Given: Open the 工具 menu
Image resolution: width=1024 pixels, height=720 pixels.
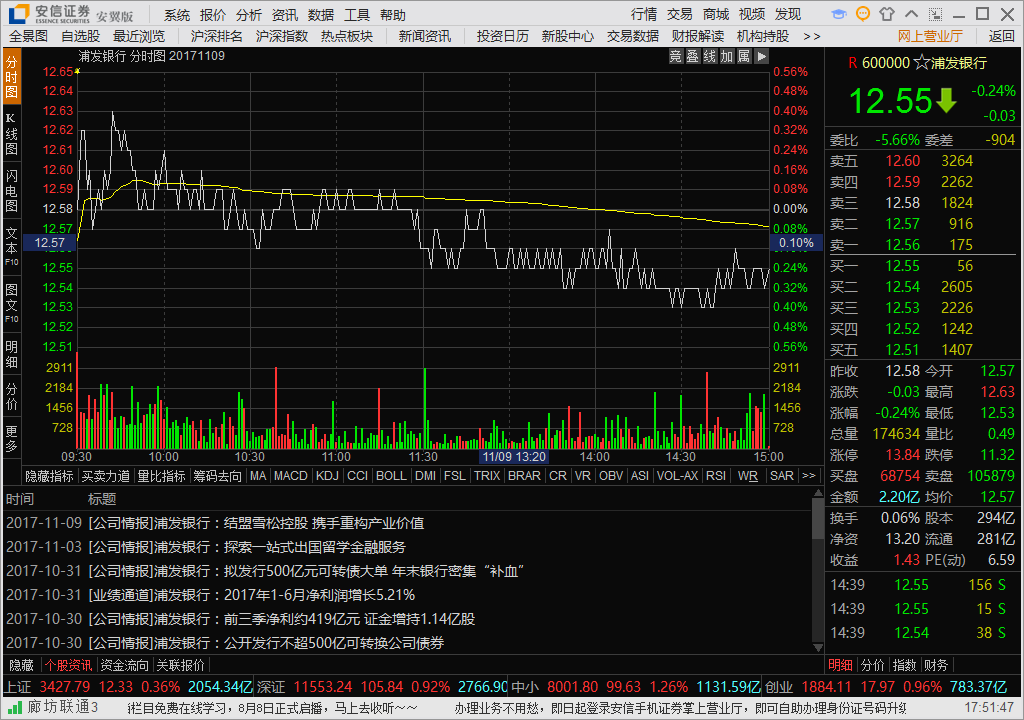Looking at the screenshot, I should [x=357, y=15].
